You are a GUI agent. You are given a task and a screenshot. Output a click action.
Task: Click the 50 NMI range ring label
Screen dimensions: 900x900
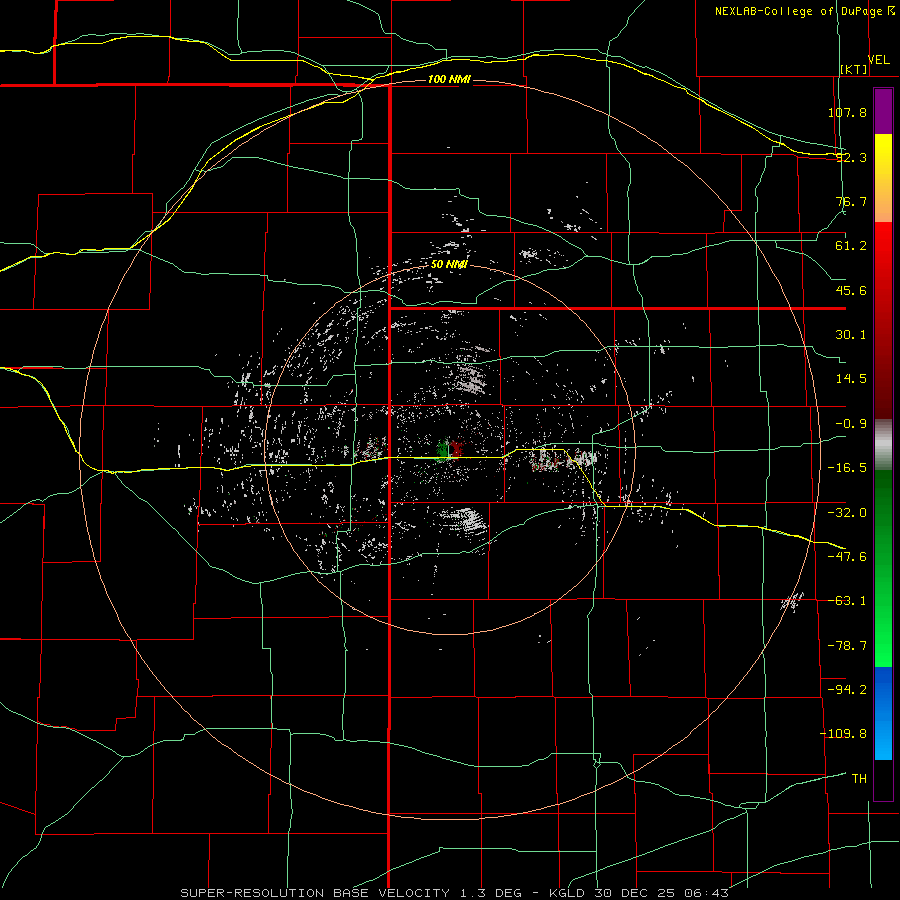[x=449, y=264]
